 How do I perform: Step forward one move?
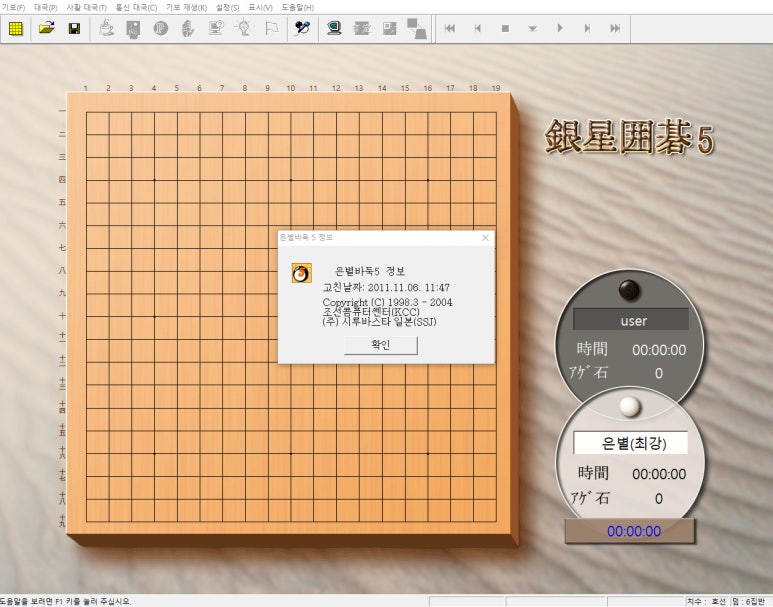pyautogui.click(x=587, y=28)
